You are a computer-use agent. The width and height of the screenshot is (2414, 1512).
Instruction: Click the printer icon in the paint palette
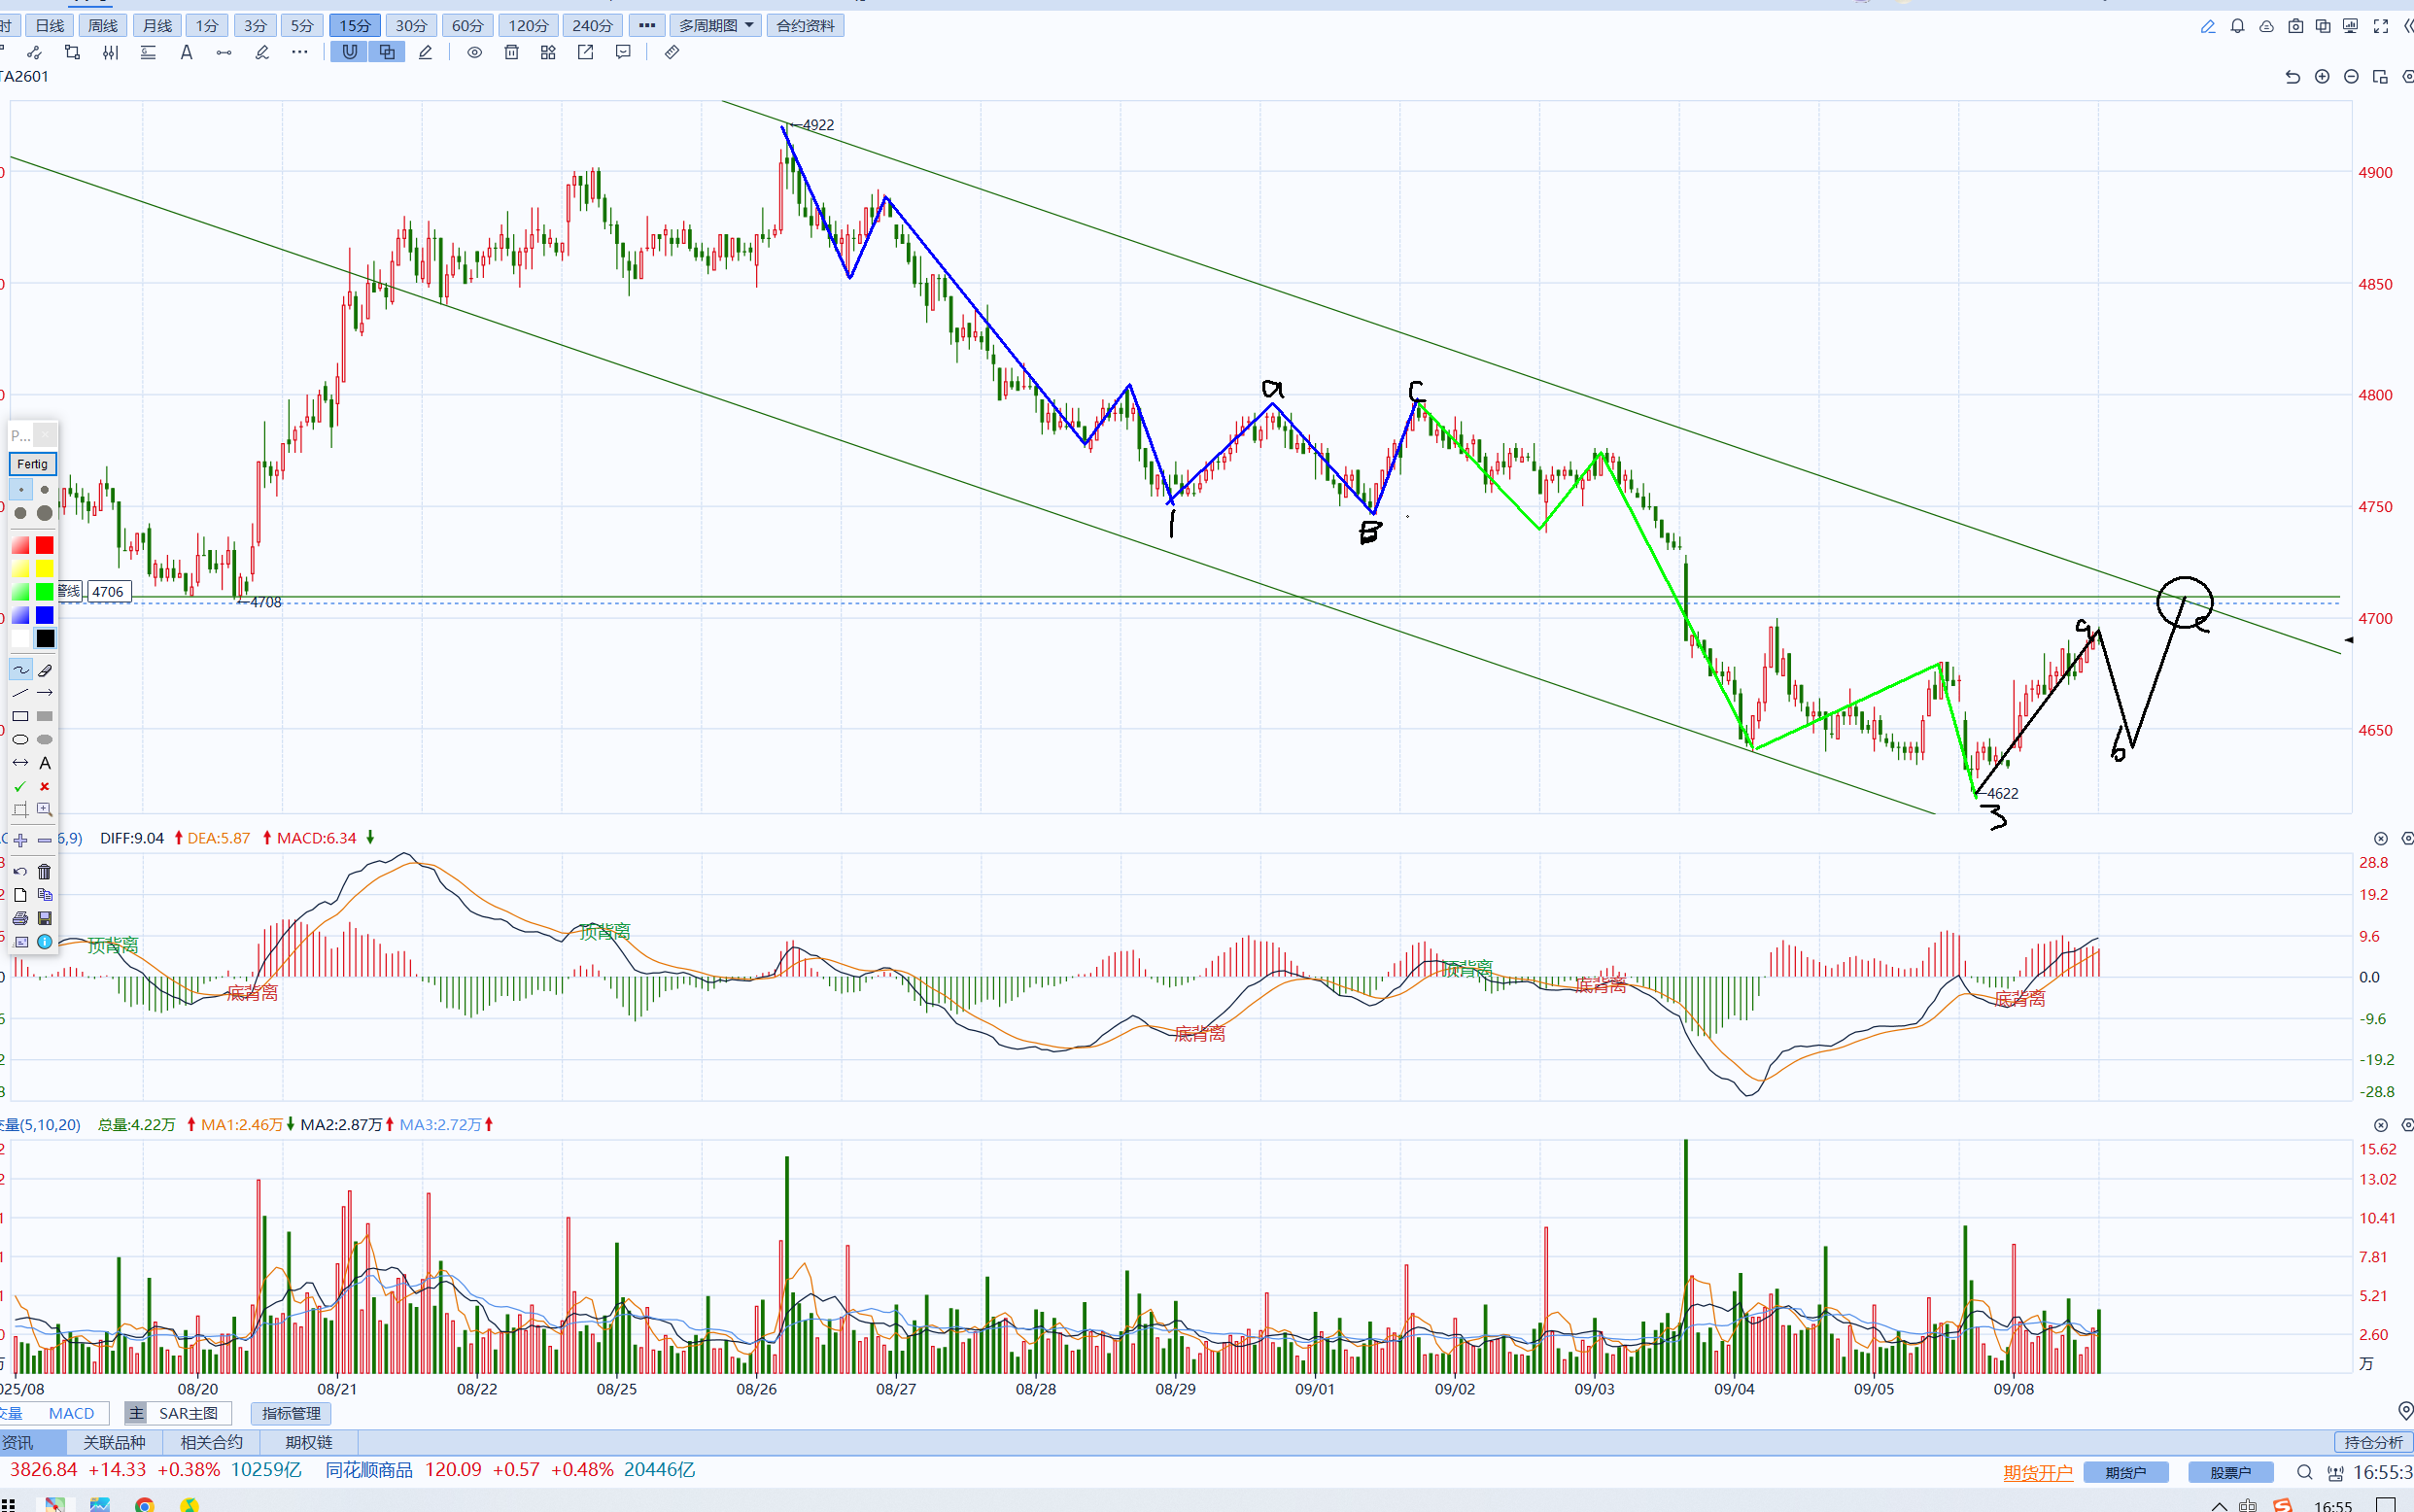pyautogui.click(x=20, y=918)
